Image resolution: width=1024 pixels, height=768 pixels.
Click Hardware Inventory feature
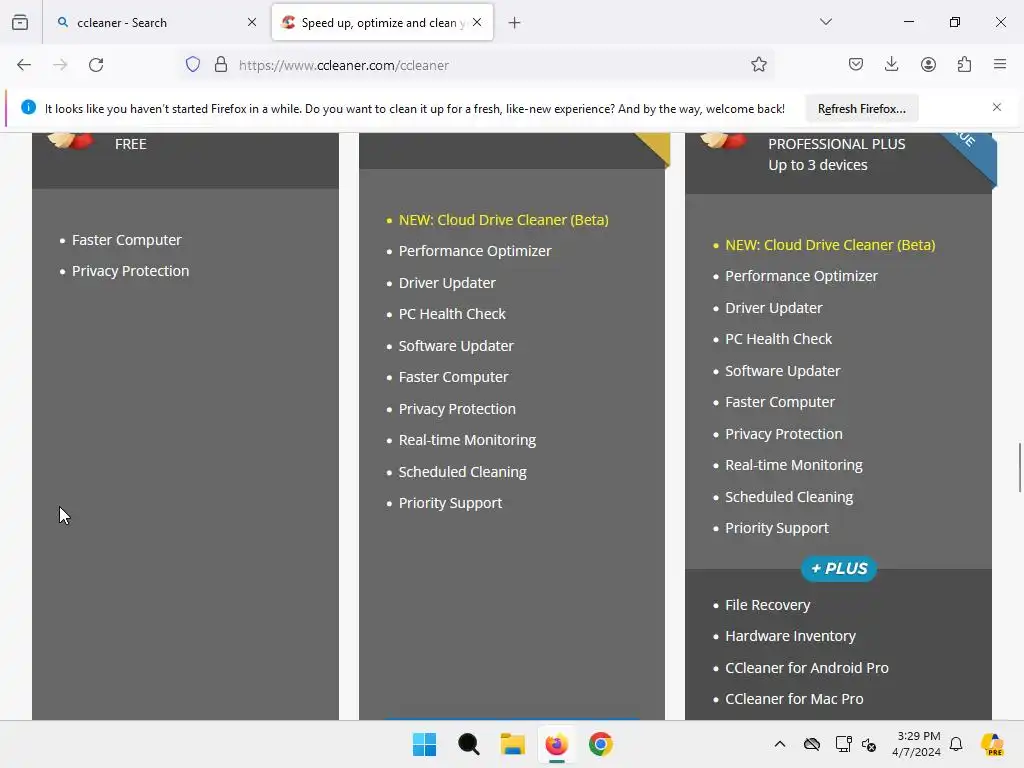point(790,636)
